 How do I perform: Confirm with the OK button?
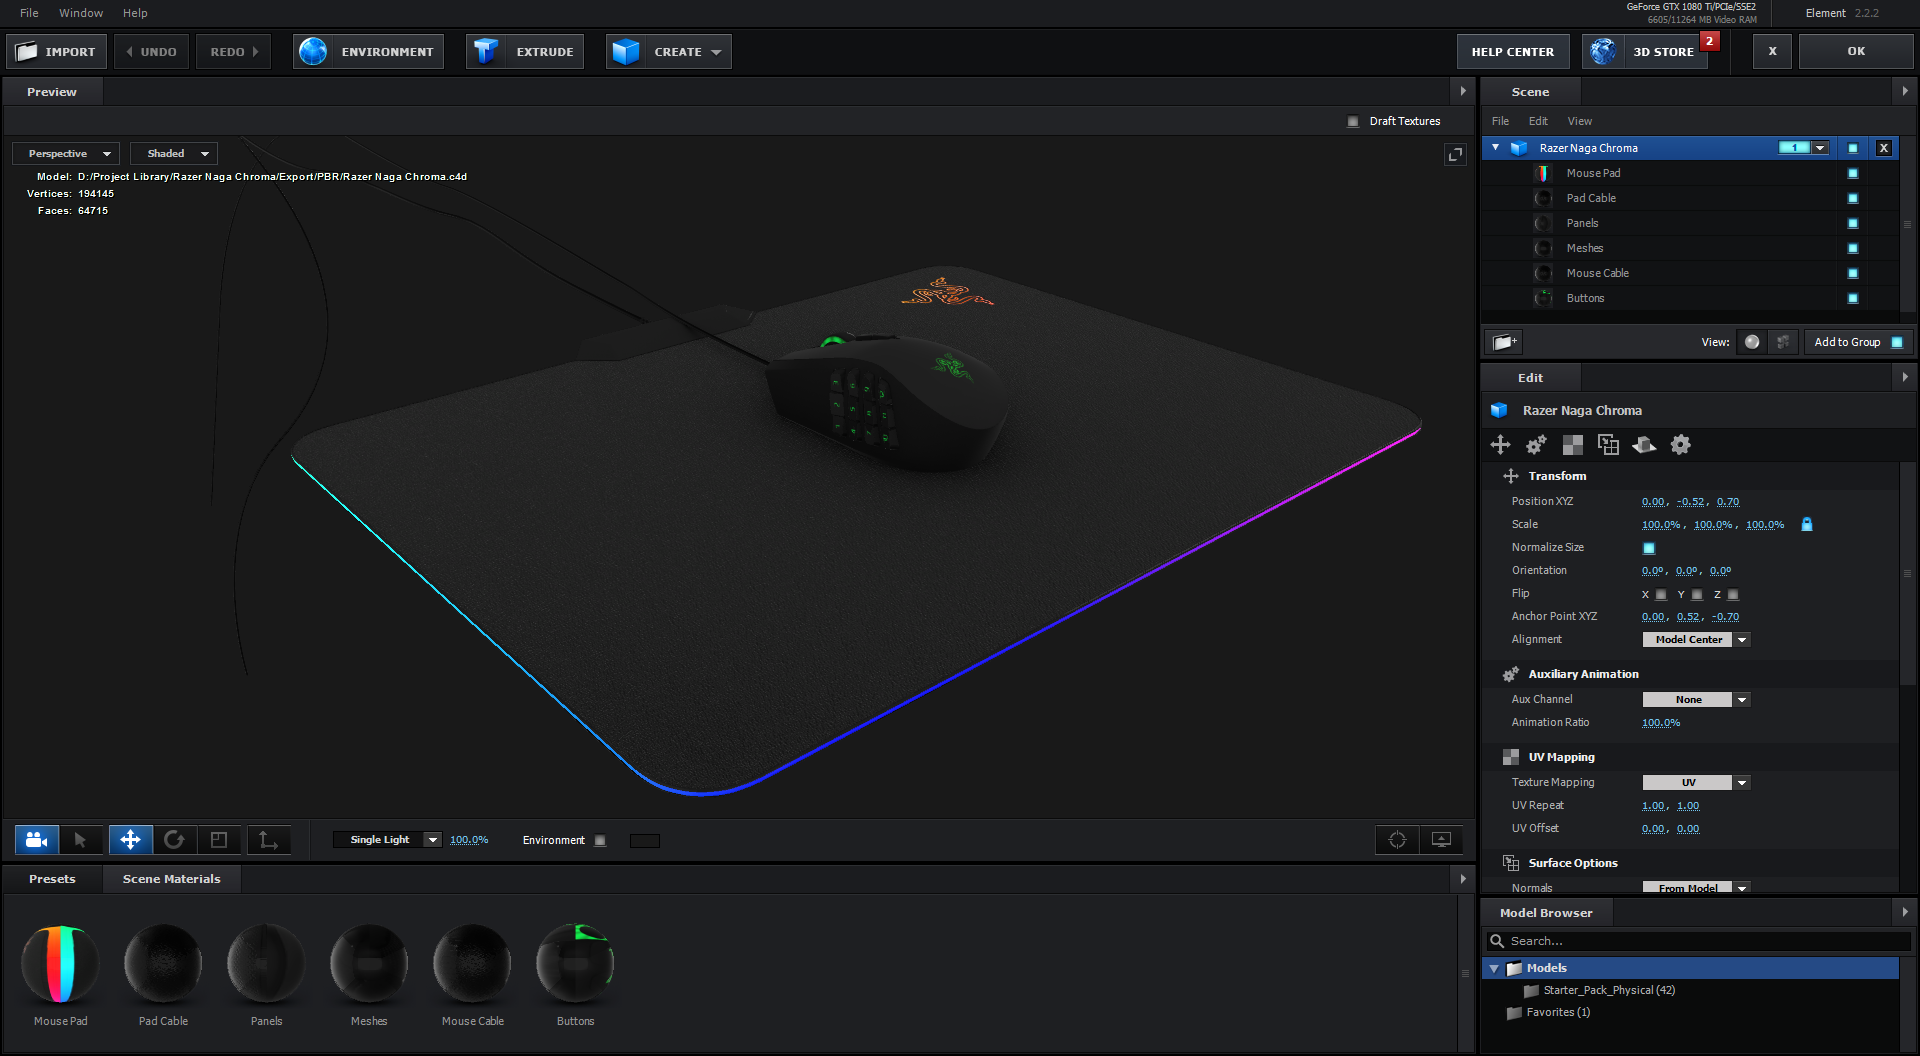[1856, 51]
